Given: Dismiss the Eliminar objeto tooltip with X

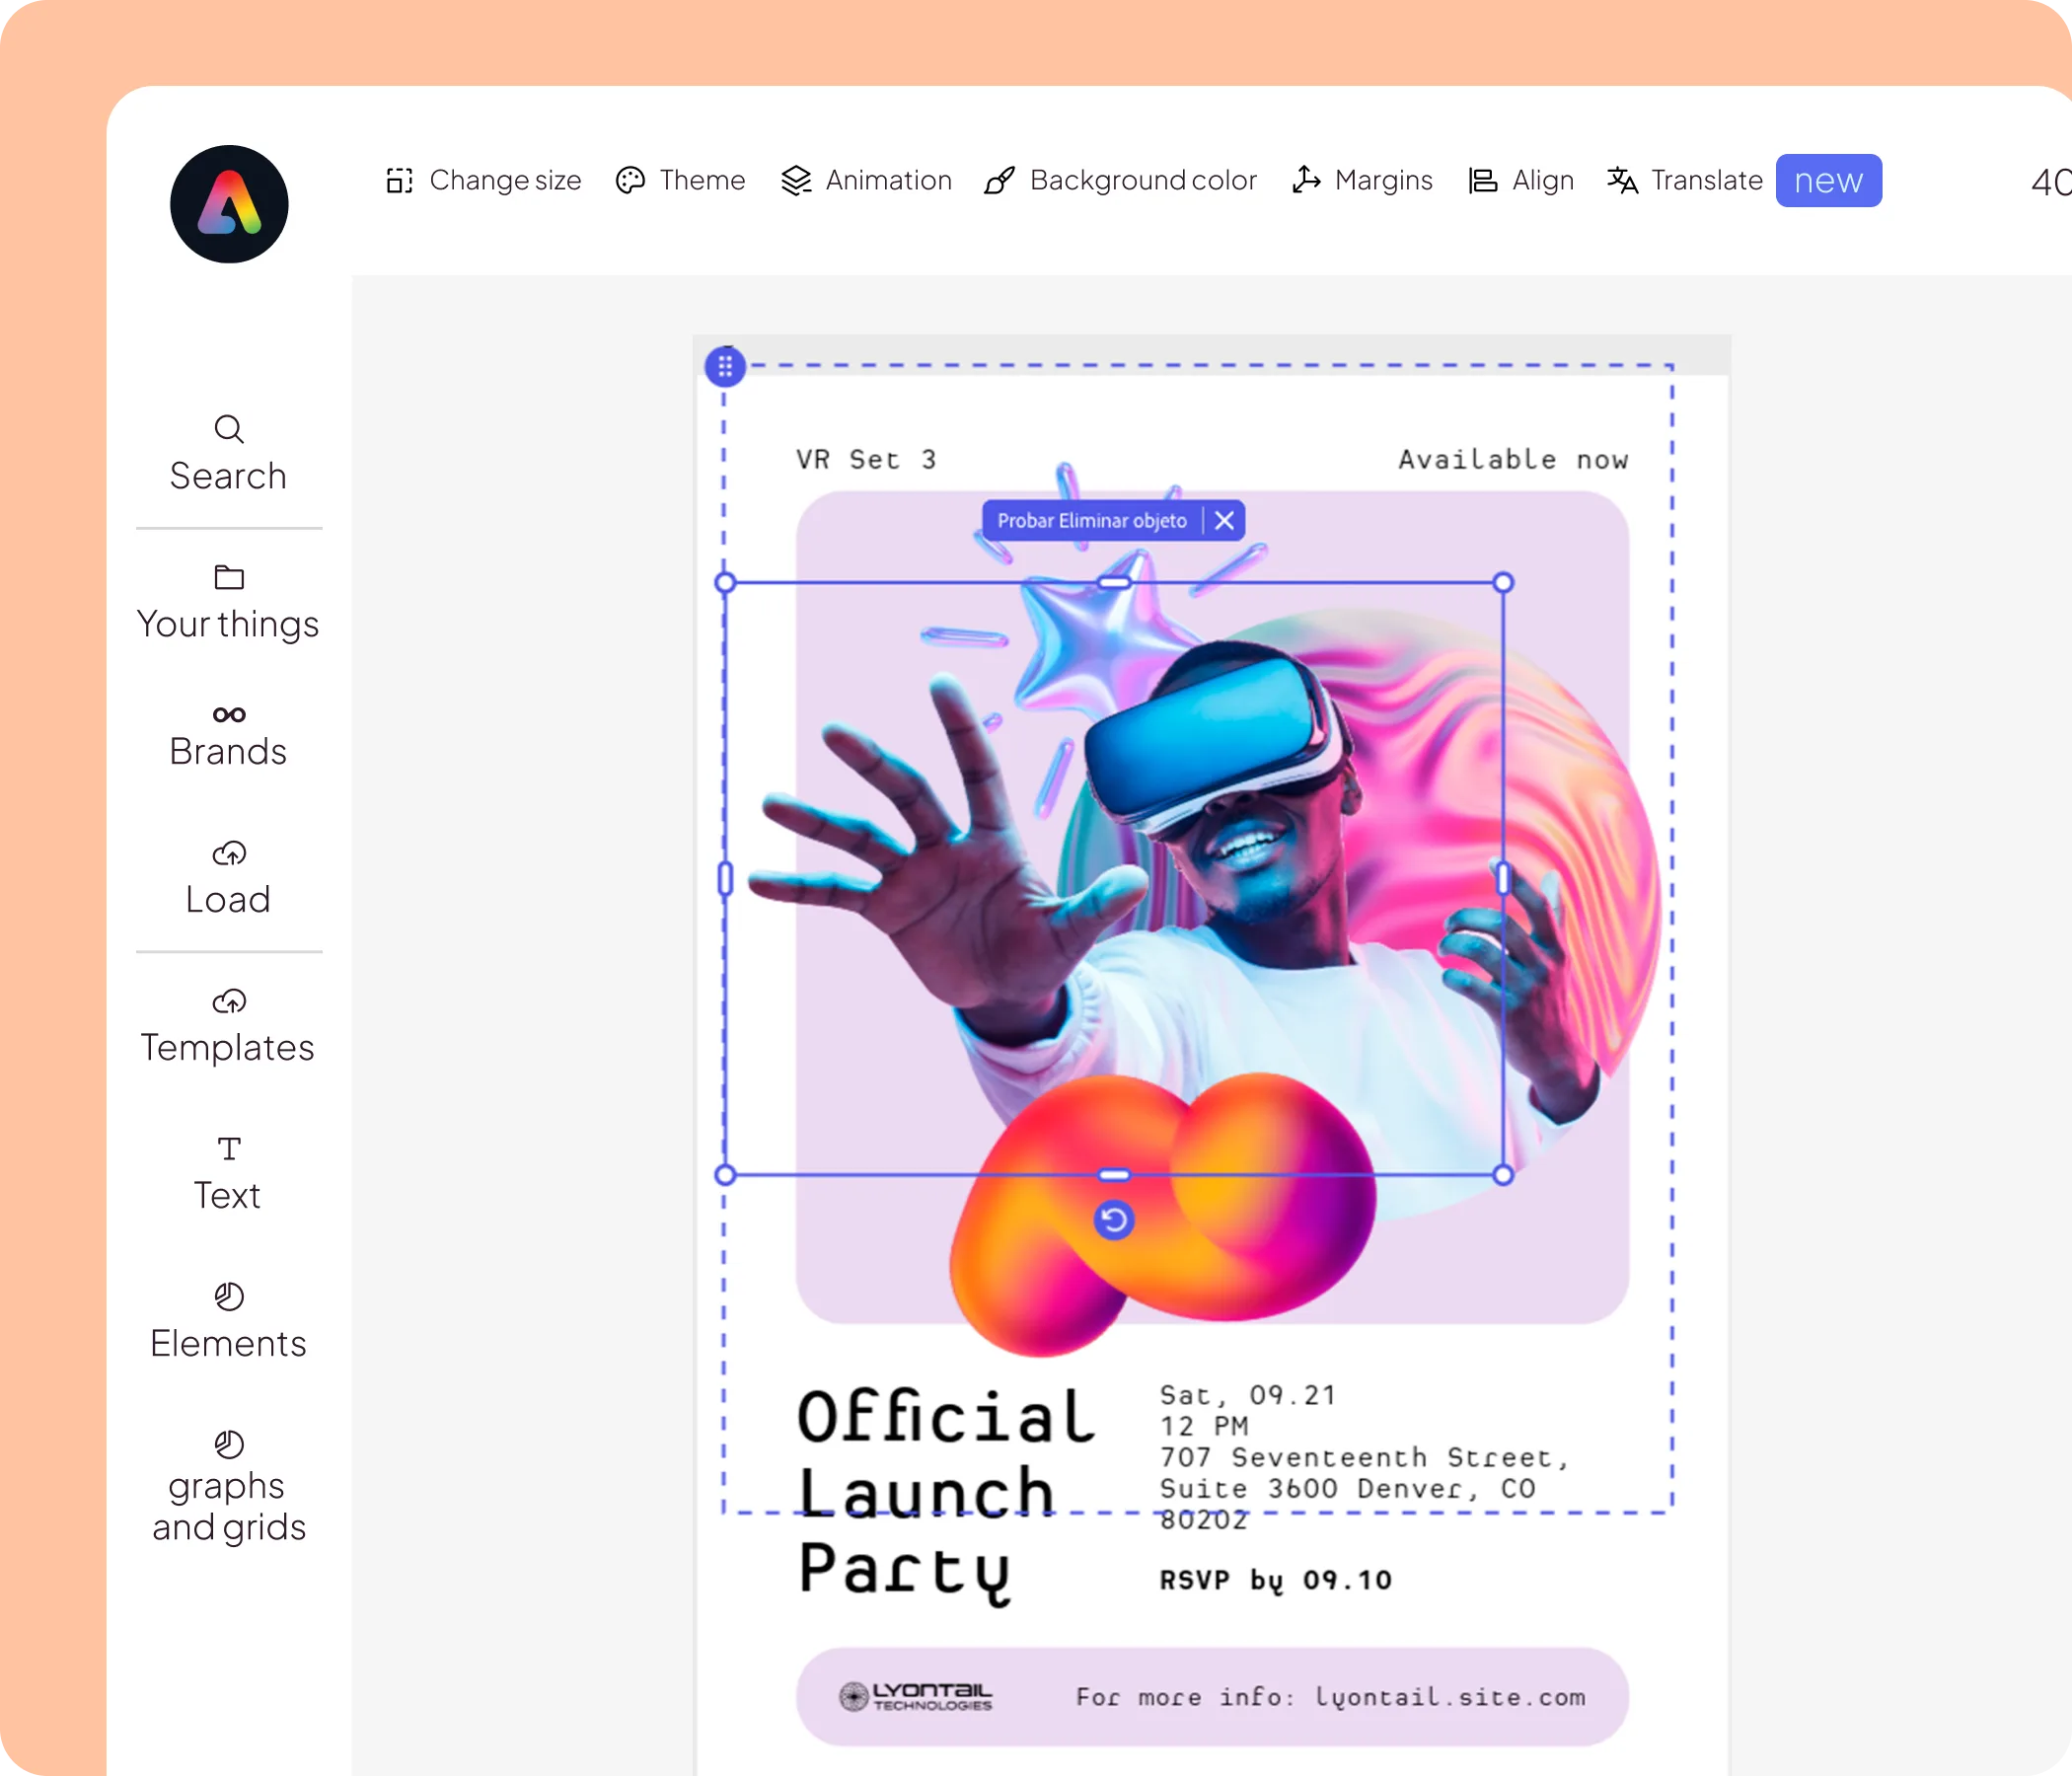Looking at the screenshot, I should coord(1224,521).
